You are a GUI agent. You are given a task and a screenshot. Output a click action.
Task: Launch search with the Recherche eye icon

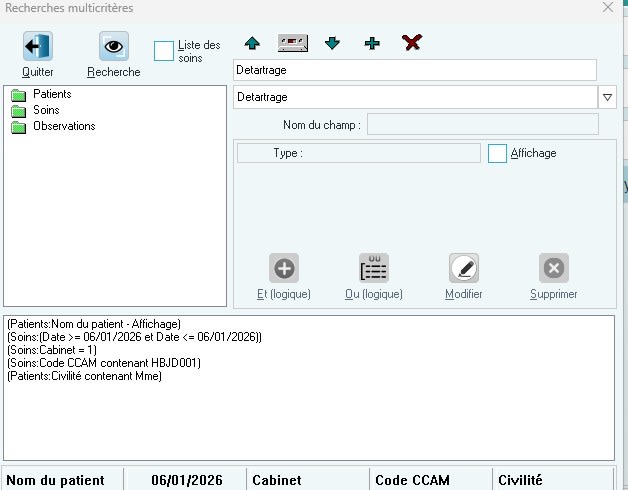click(113, 47)
